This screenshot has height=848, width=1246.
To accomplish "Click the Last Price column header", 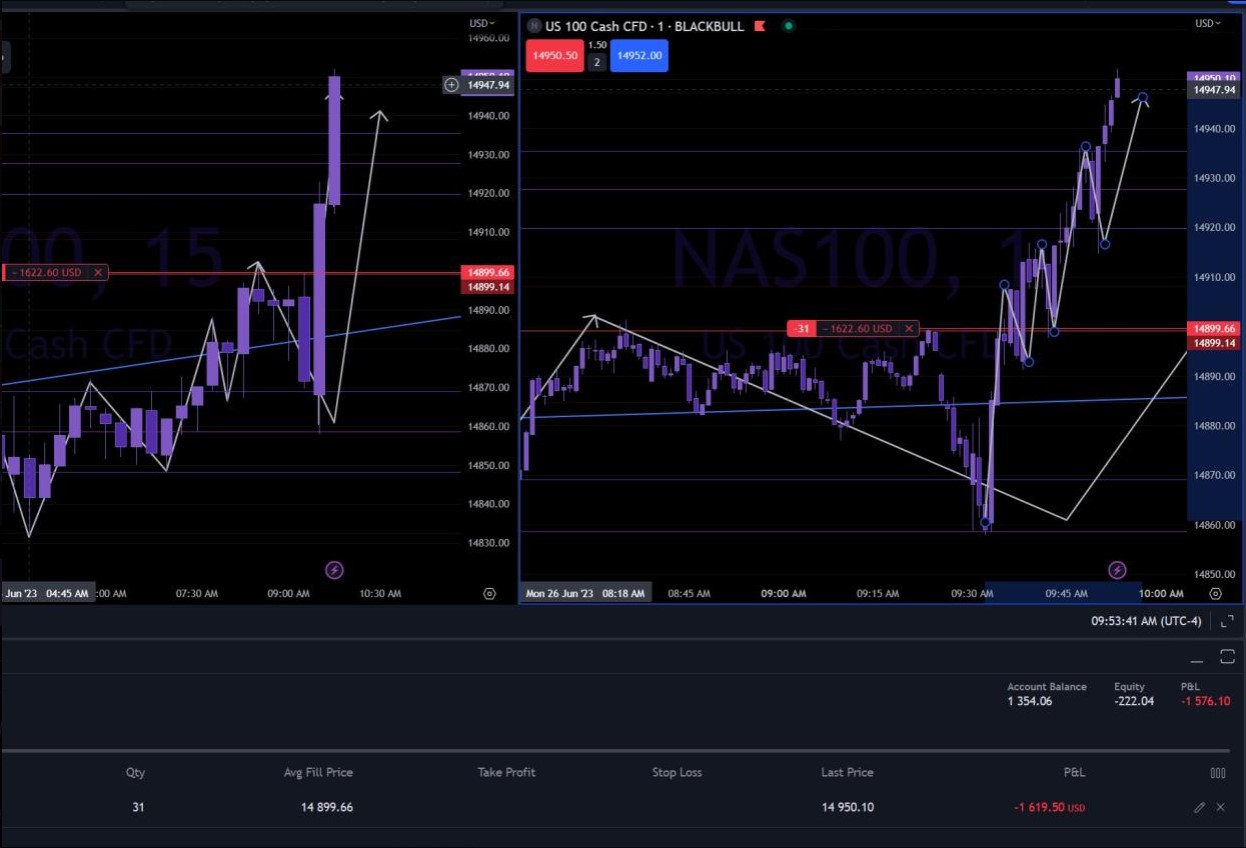I will 847,772.
